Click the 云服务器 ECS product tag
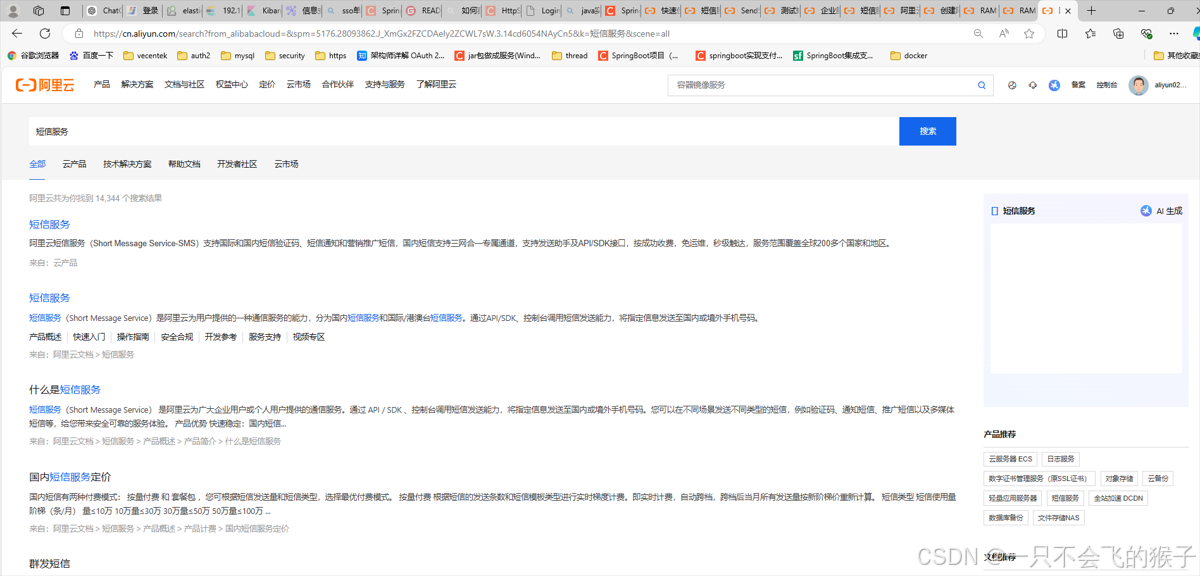The height and width of the screenshot is (576, 1200). (x=1010, y=459)
